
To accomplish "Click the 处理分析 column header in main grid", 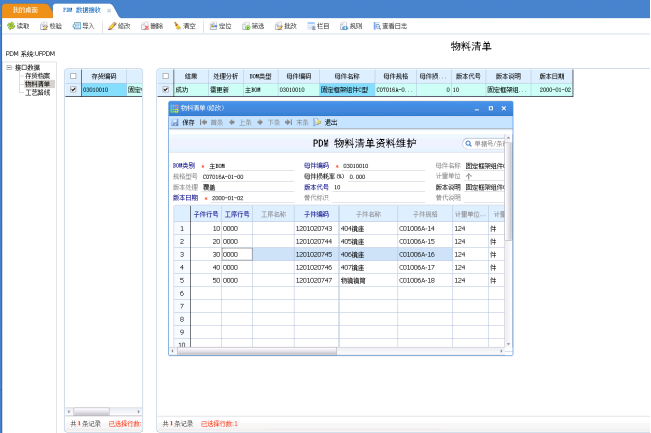I will pos(225,76).
